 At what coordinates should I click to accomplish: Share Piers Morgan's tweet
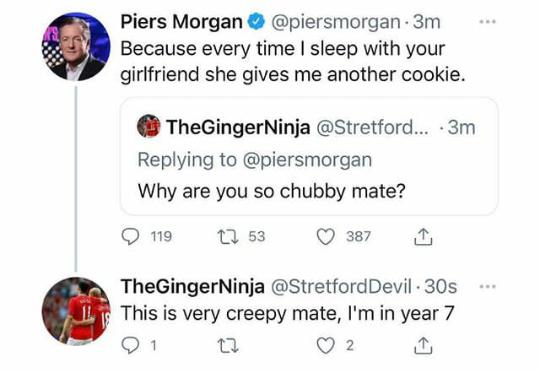pyautogui.click(x=423, y=237)
